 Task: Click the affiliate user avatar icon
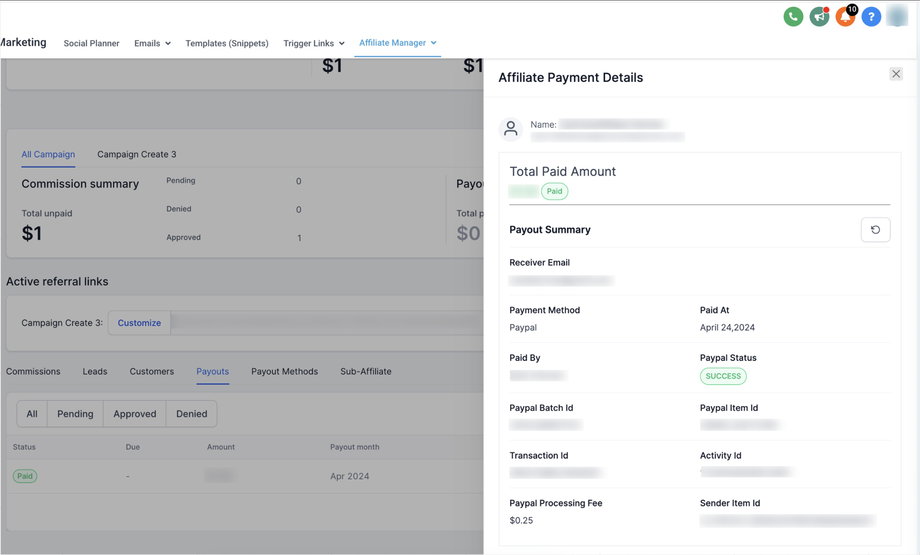[511, 129]
